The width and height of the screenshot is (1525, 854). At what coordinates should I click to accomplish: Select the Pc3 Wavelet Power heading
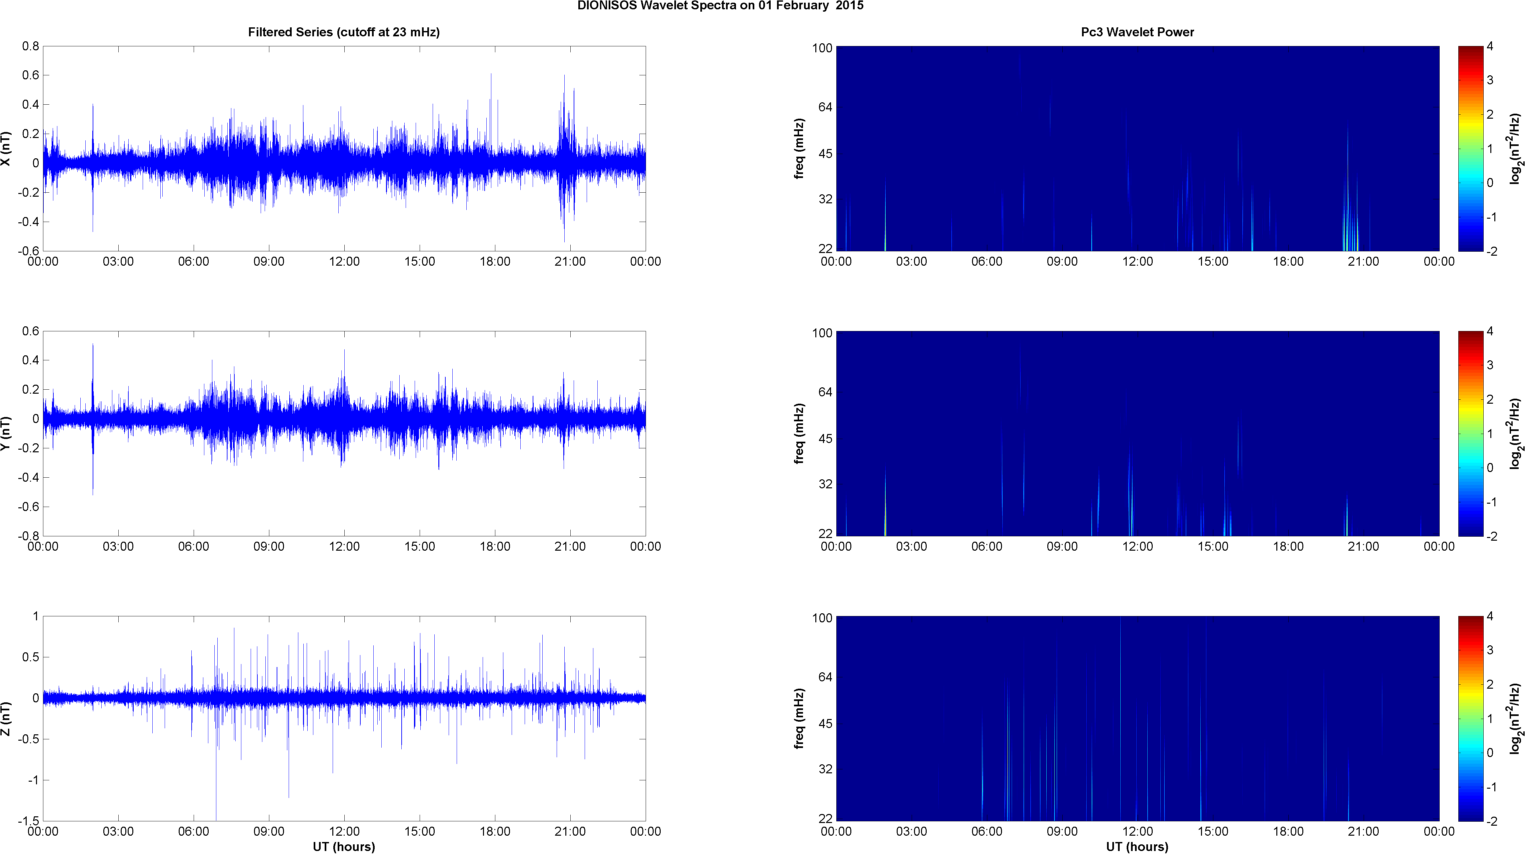(x=1137, y=32)
